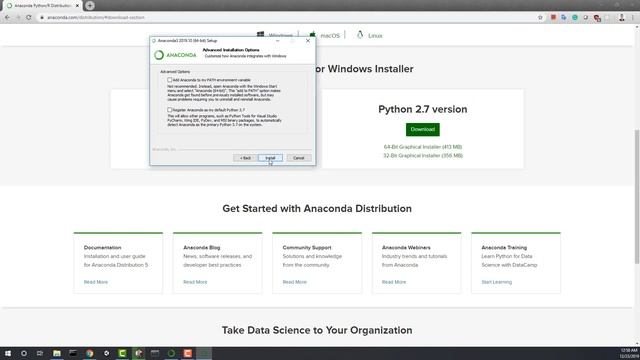The width and height of the screenshot is (640, 360).
Task: Click the Anaconda Training card title
Action: 504,248
